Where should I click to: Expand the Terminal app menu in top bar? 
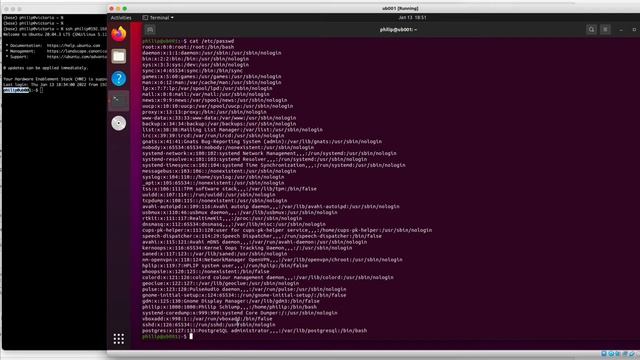[158, 18]
